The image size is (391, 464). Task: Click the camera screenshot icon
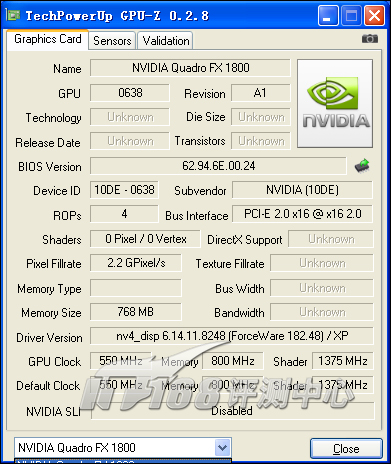tap(370, 39)
